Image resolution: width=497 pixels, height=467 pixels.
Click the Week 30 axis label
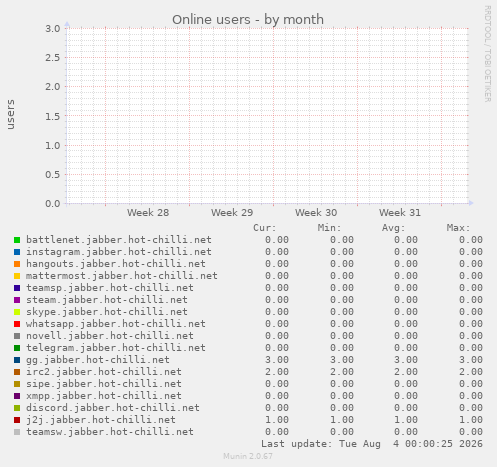pos(316,213)
